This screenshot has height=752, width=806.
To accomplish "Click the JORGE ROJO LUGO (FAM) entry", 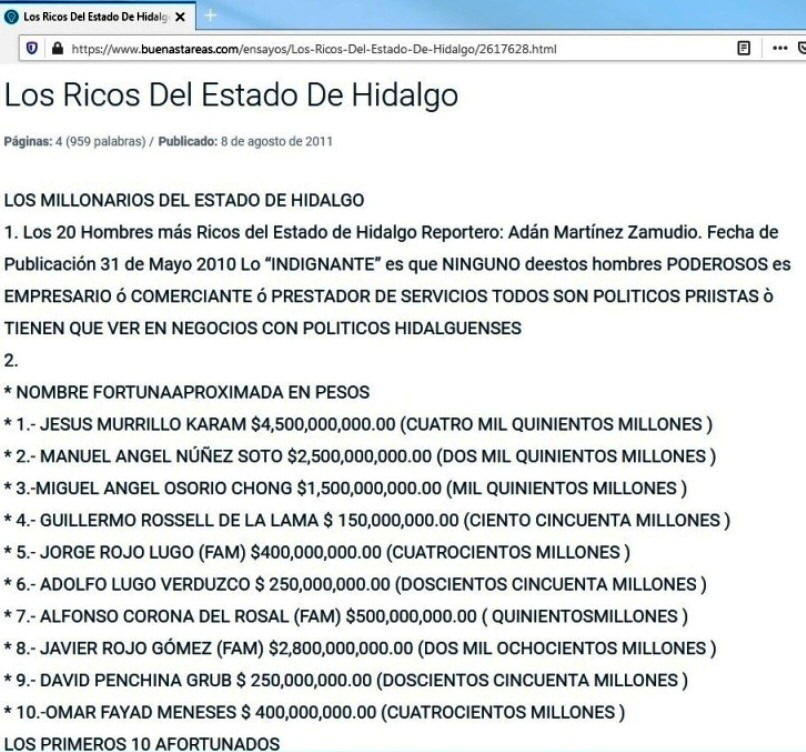I will click(317, 552).
